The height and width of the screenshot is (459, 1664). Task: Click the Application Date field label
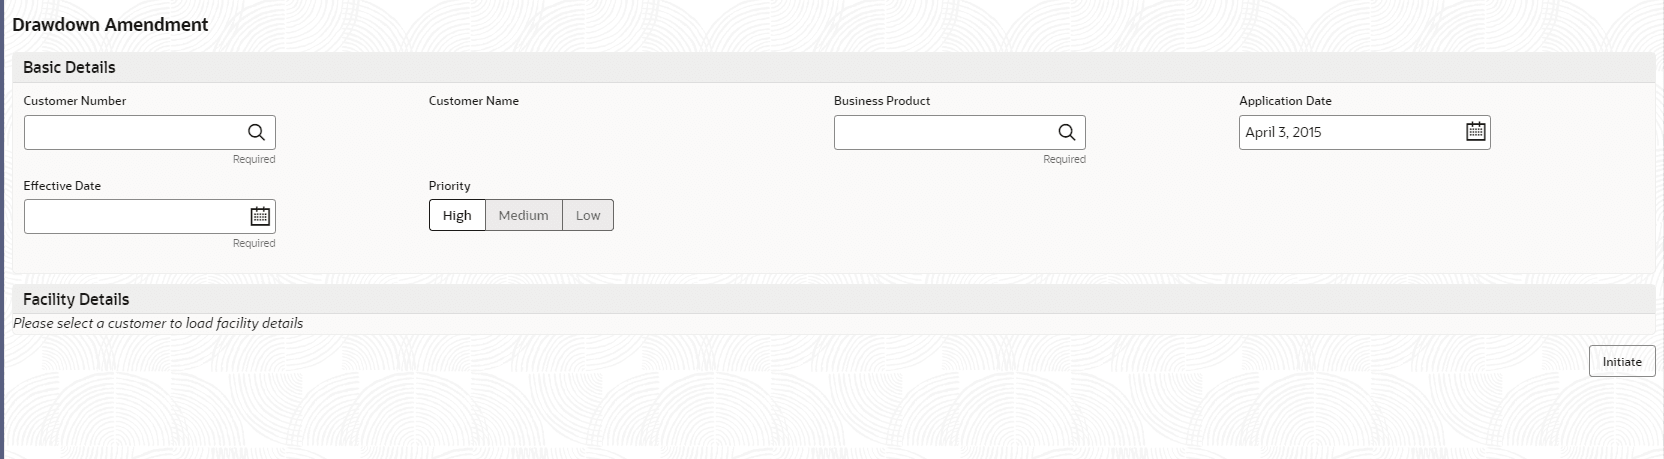click(1285, 101)
